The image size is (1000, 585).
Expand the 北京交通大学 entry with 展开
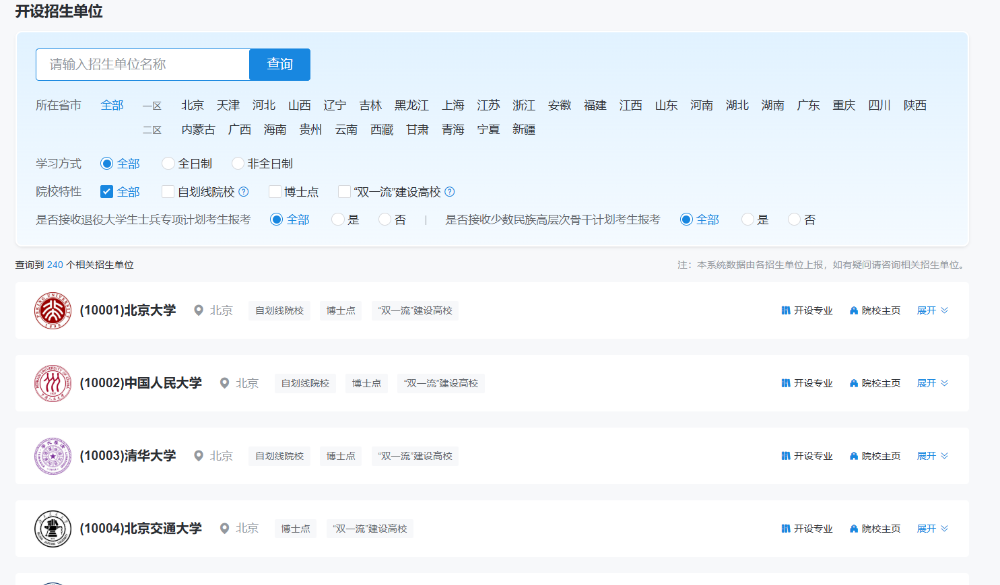932,528
